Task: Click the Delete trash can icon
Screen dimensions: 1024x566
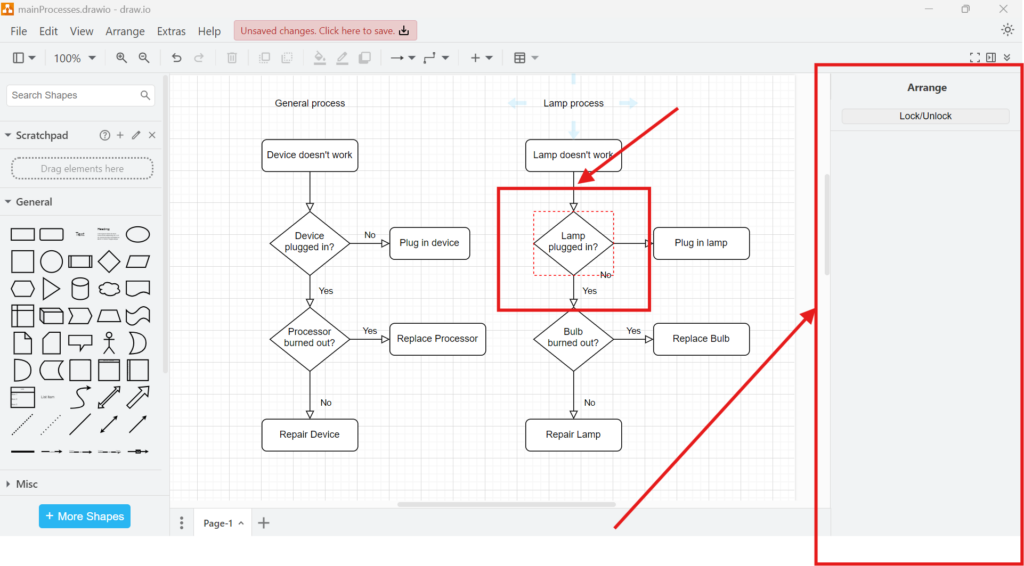Action: point(232,57)
